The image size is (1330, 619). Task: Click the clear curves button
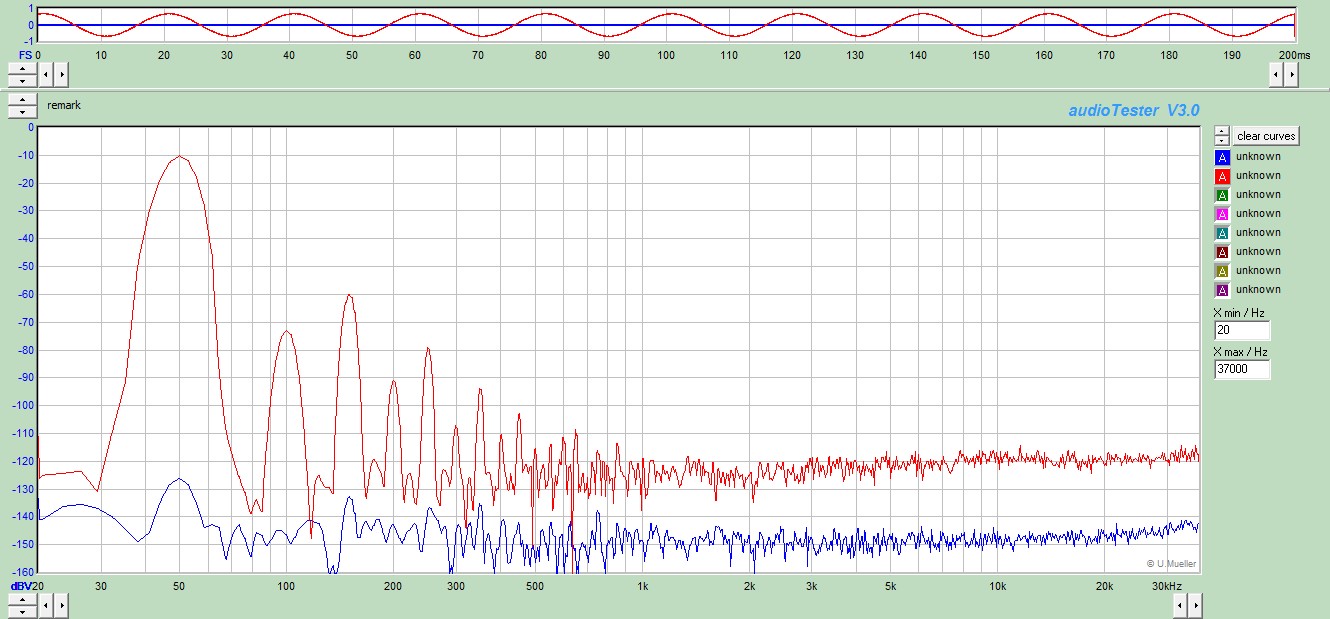tap(1266, 136)
